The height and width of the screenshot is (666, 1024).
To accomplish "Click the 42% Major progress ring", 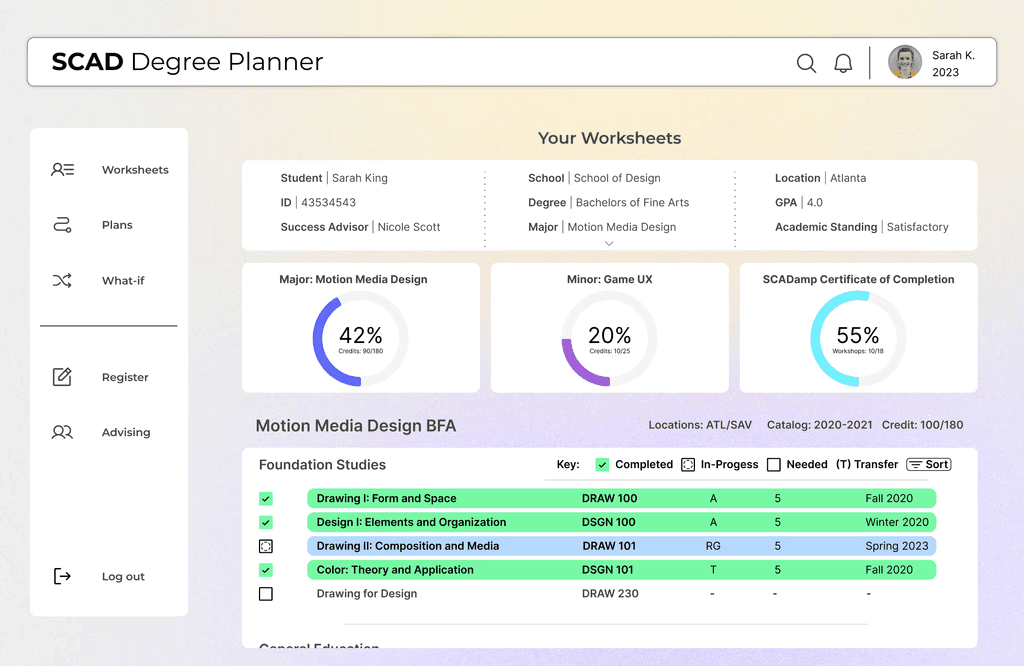I will pos(360,338).
